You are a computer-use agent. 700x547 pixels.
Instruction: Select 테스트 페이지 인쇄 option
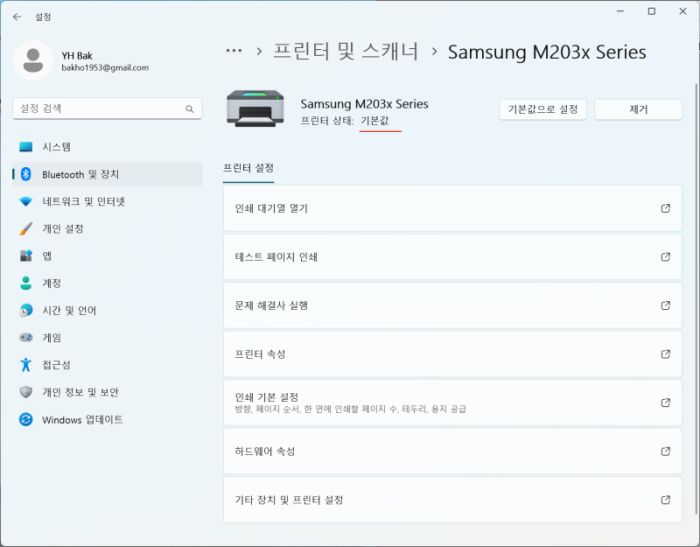click(453, 257)
